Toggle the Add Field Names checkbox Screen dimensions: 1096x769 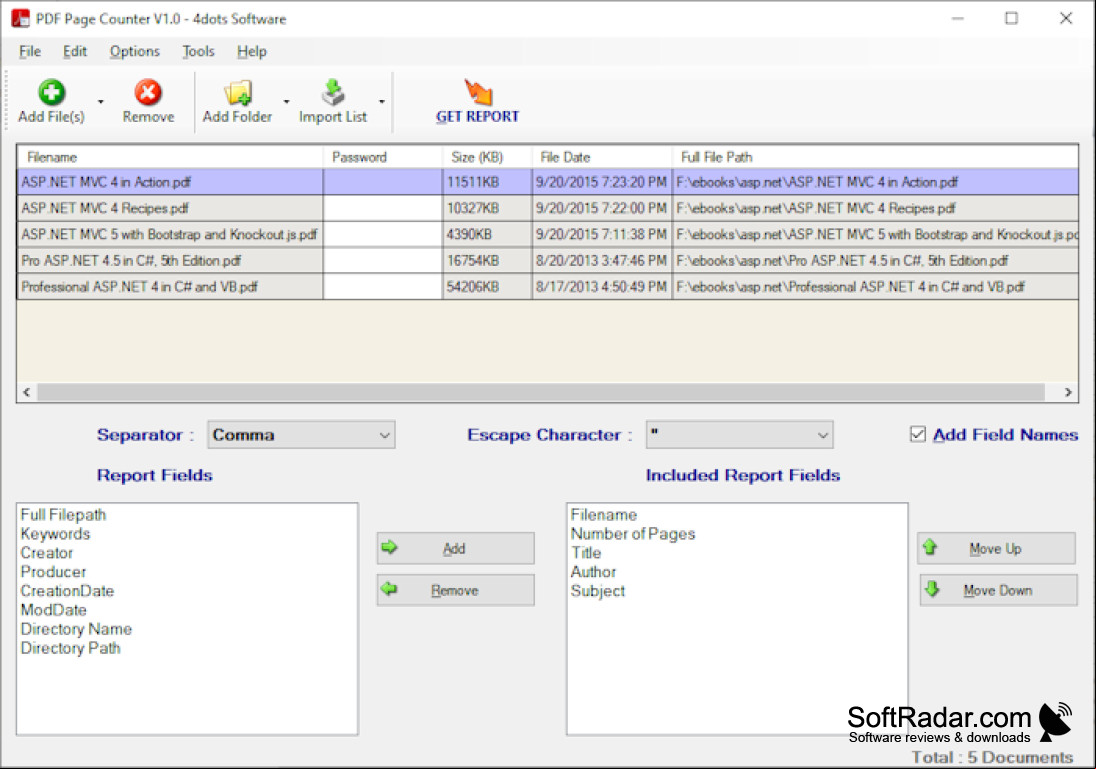click(918, 434)
